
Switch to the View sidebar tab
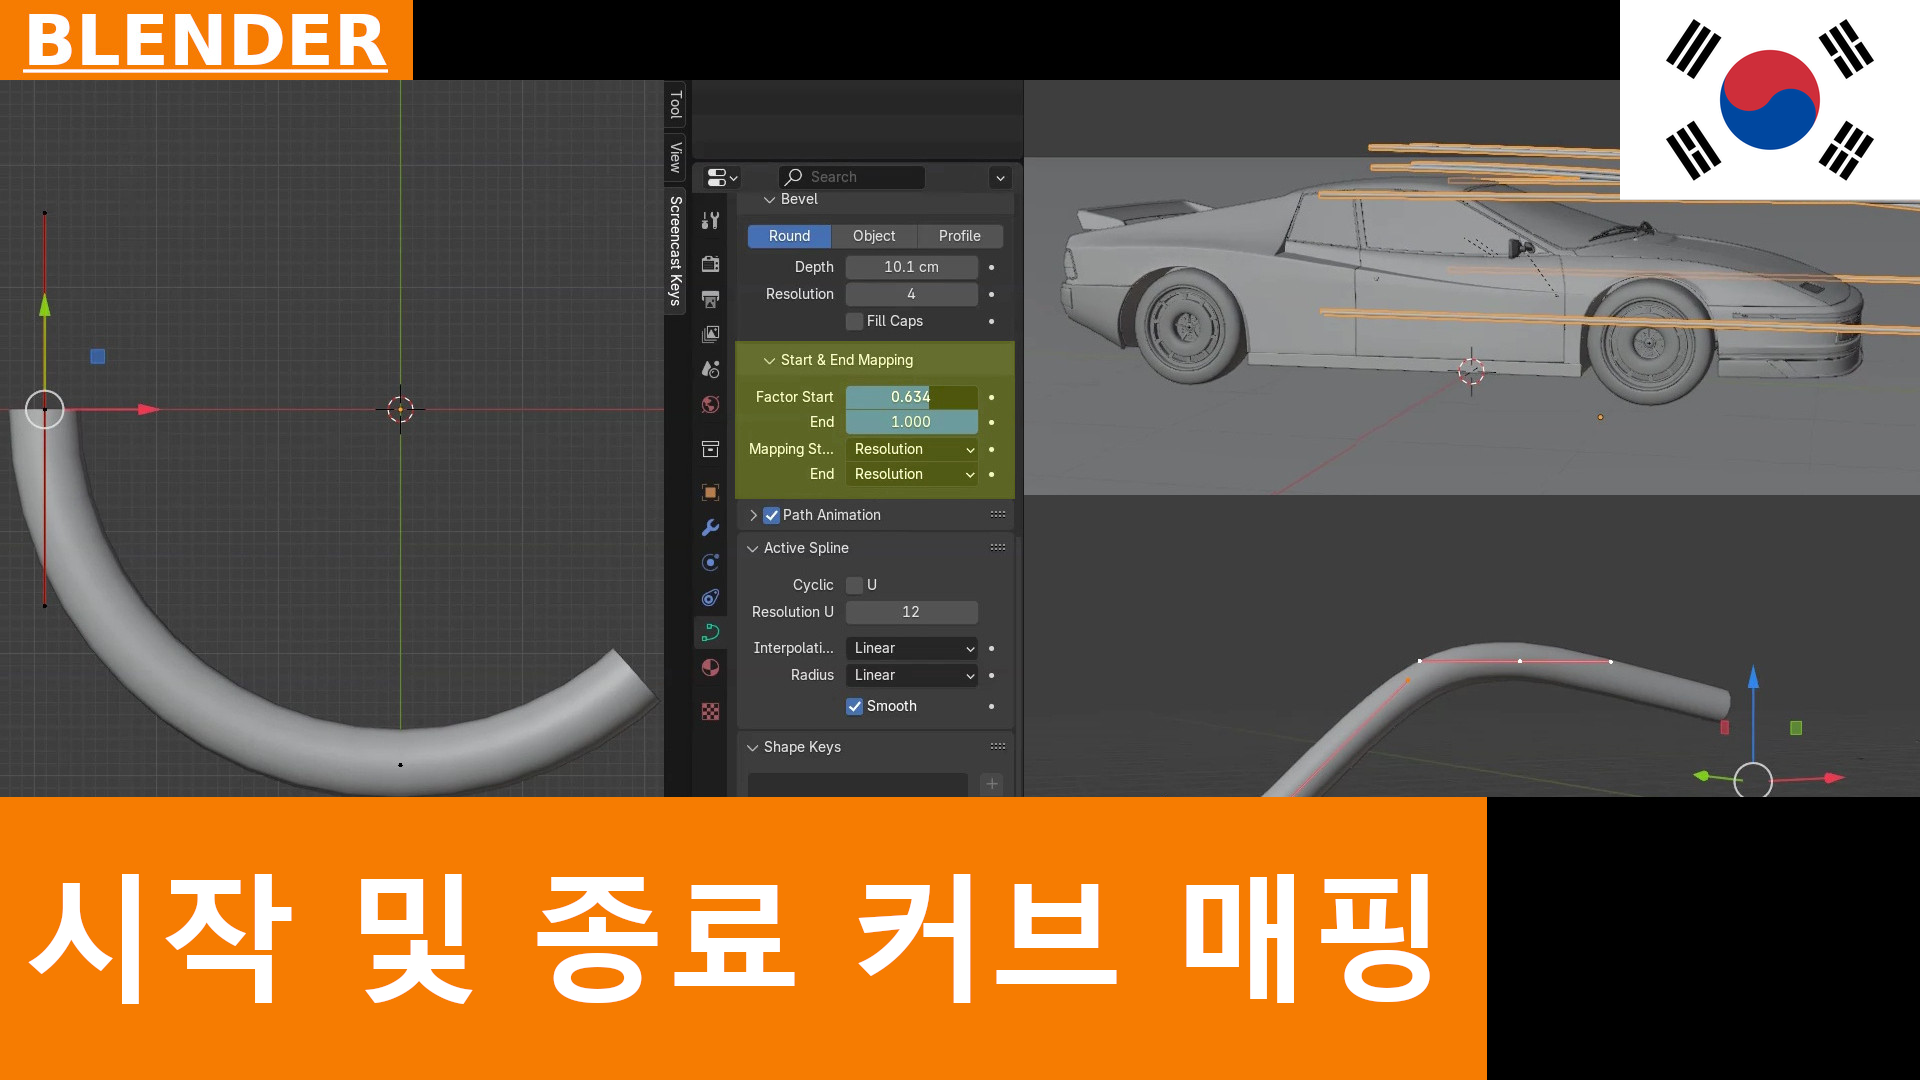(x=676, y=156)
